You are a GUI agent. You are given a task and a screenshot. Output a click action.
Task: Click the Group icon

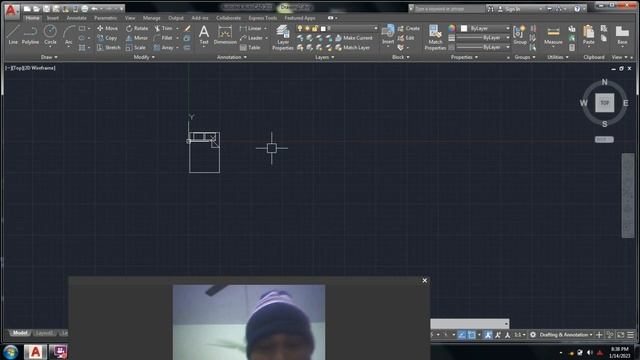[520, 34]
